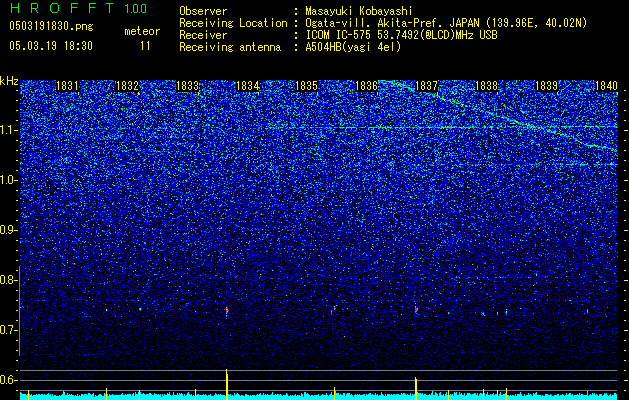Screen dimensions: 629x400
Task: Click the 'meteor' label
Action: click(x=142, y=31)
